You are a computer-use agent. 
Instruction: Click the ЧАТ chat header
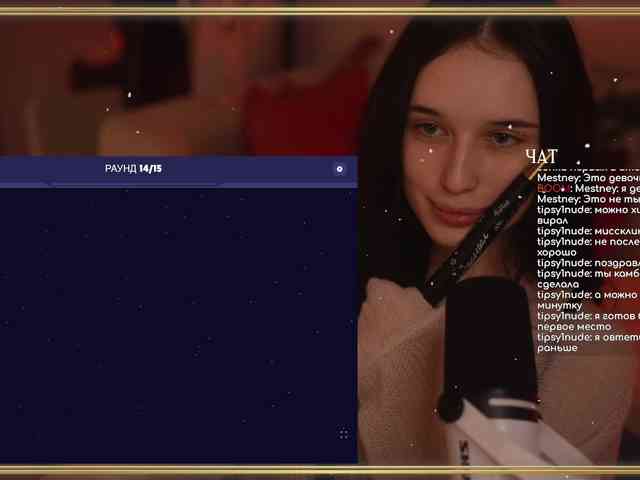(541, 156)
